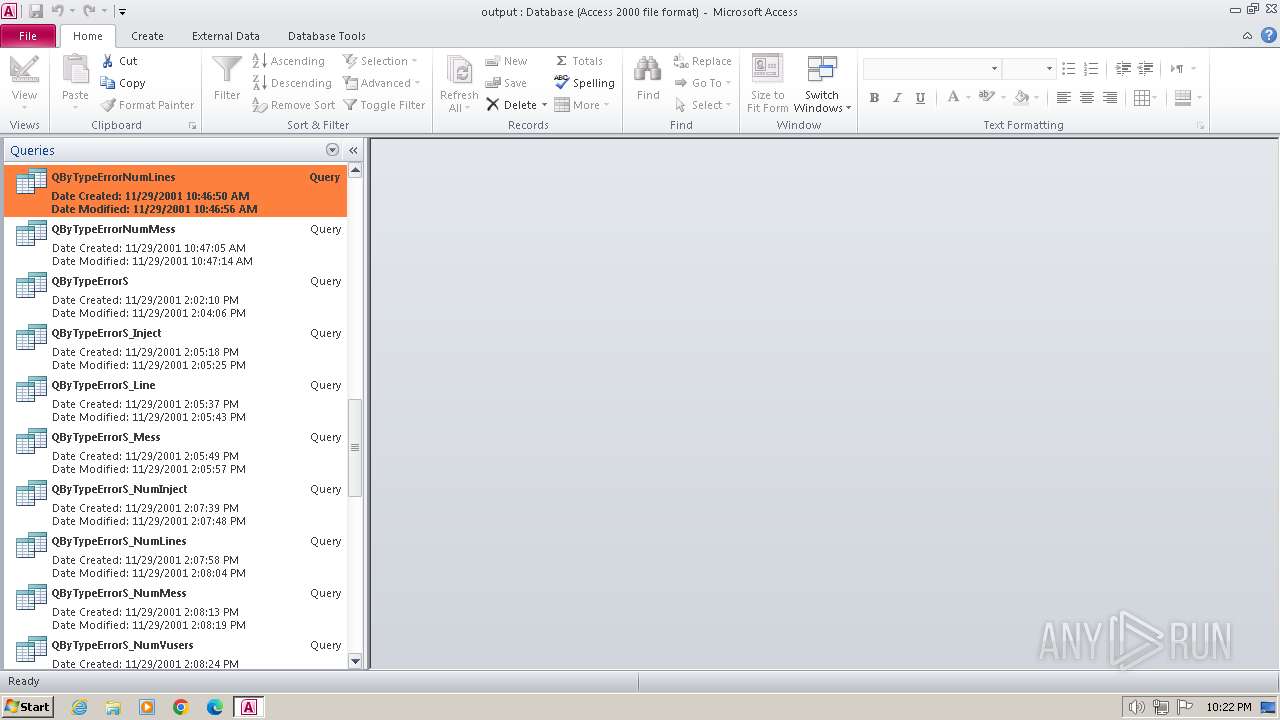Click Save in Quick Access Toolbar

(36, 11)
